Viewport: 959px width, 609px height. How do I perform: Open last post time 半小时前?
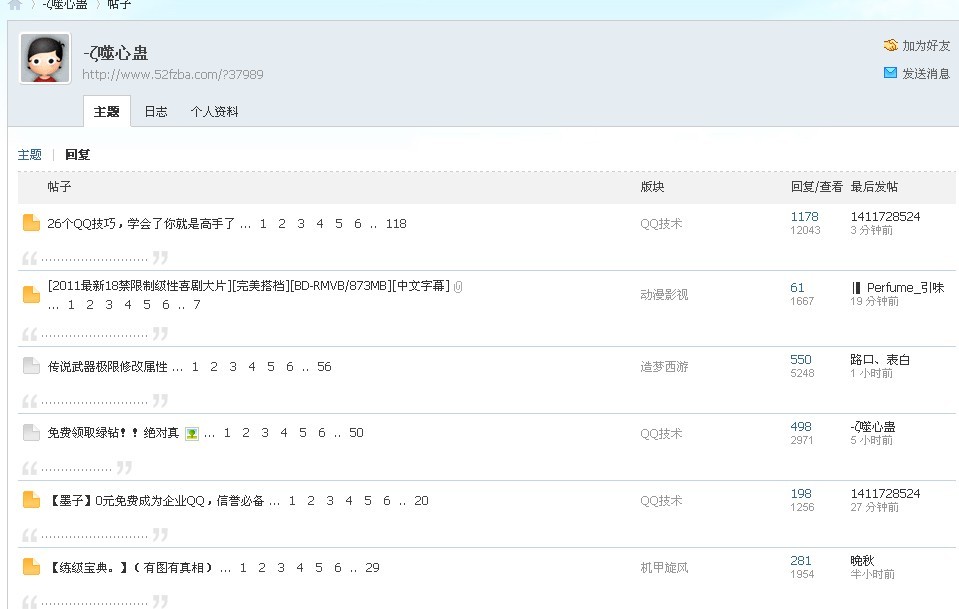point(873,574)
